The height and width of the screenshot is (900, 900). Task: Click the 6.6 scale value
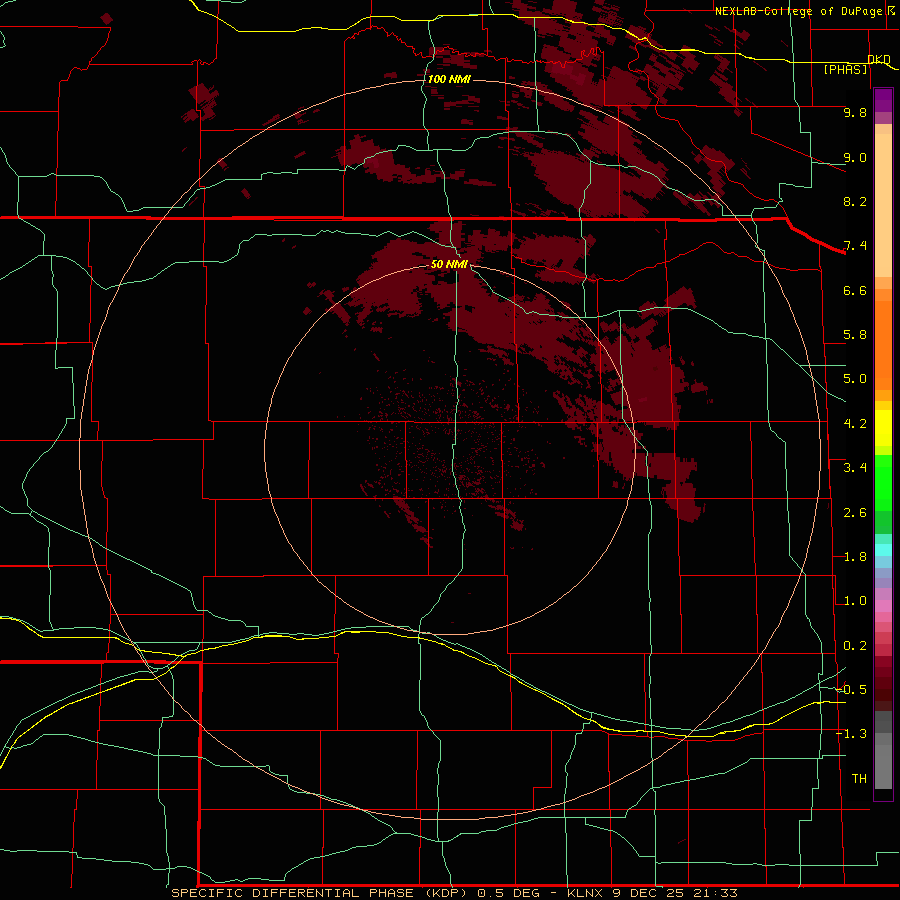tap(855, 290)
